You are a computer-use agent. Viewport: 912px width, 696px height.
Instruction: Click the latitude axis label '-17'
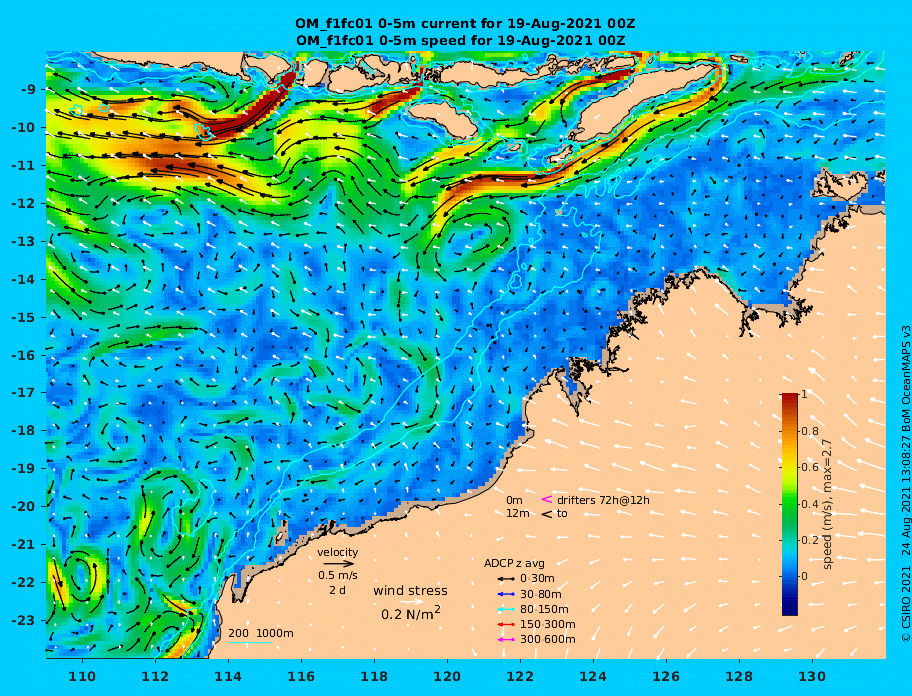coord(24,393)
